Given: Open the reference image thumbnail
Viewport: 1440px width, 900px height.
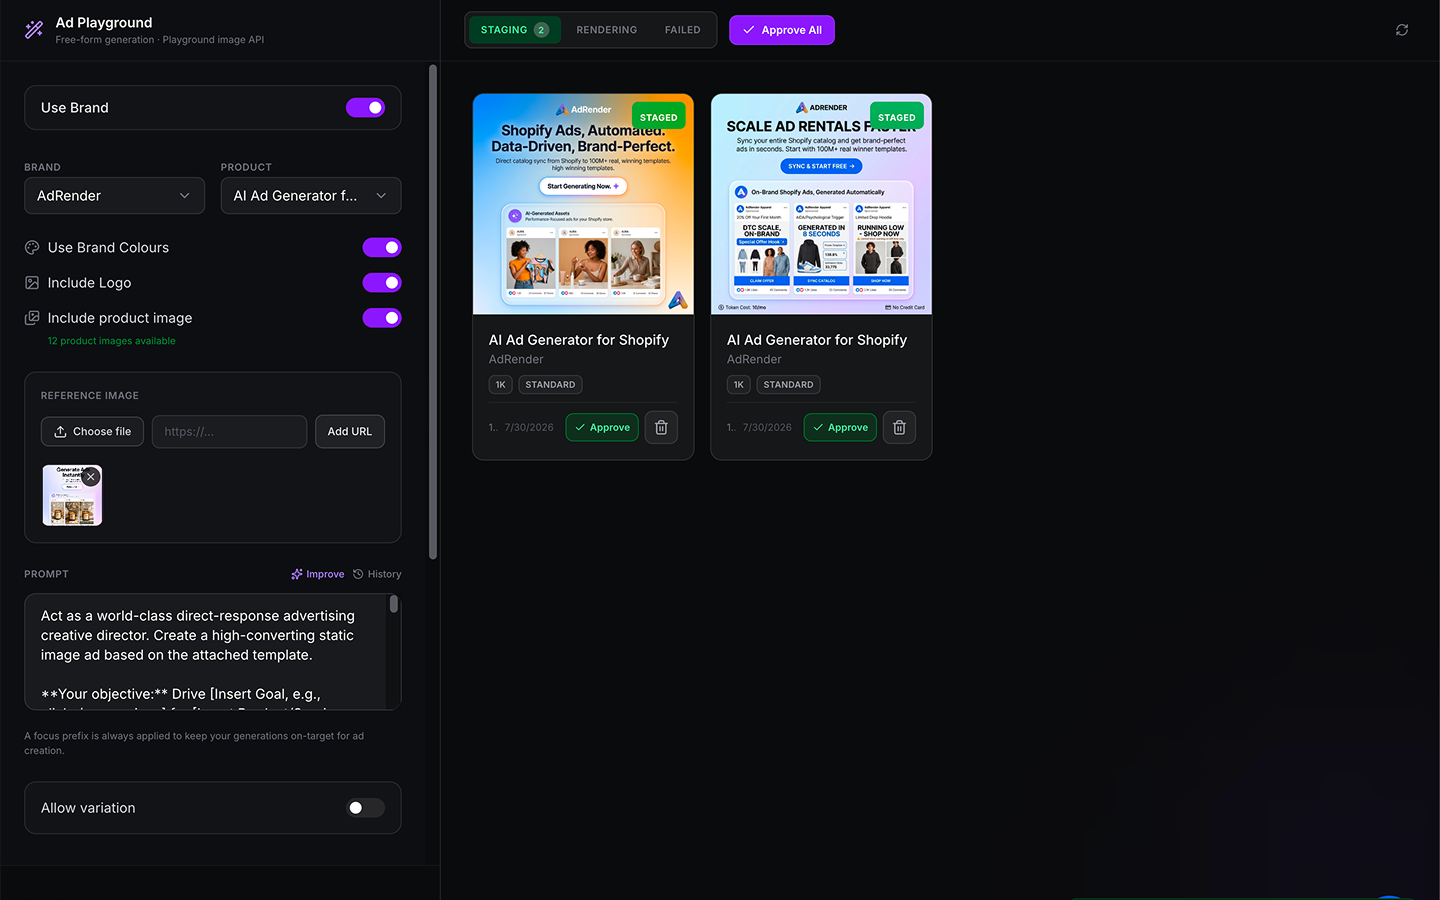Looking at the screenshot, I should (72, 495).
